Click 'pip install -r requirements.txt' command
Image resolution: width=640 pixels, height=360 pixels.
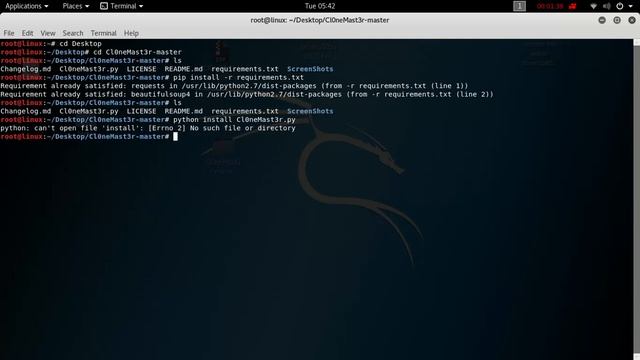coord(238,78)
